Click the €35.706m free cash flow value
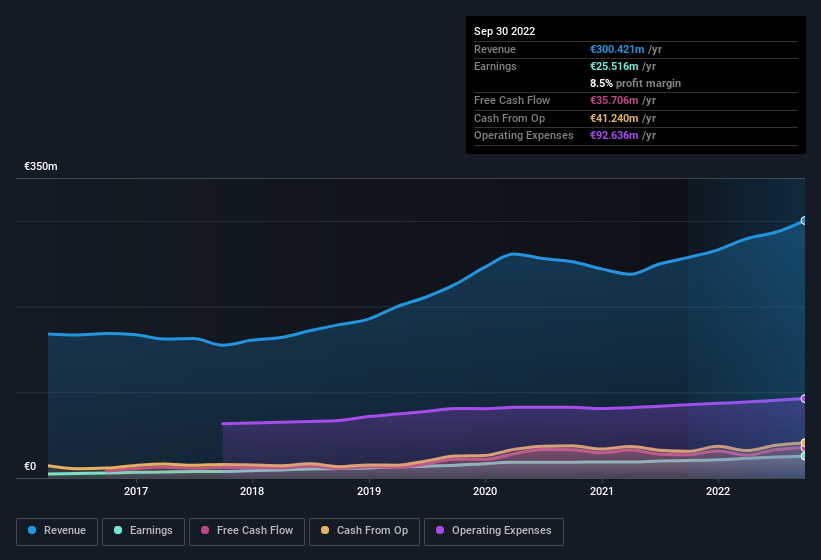821x560 pixels. pyautogui.click(x=614, y=100)
